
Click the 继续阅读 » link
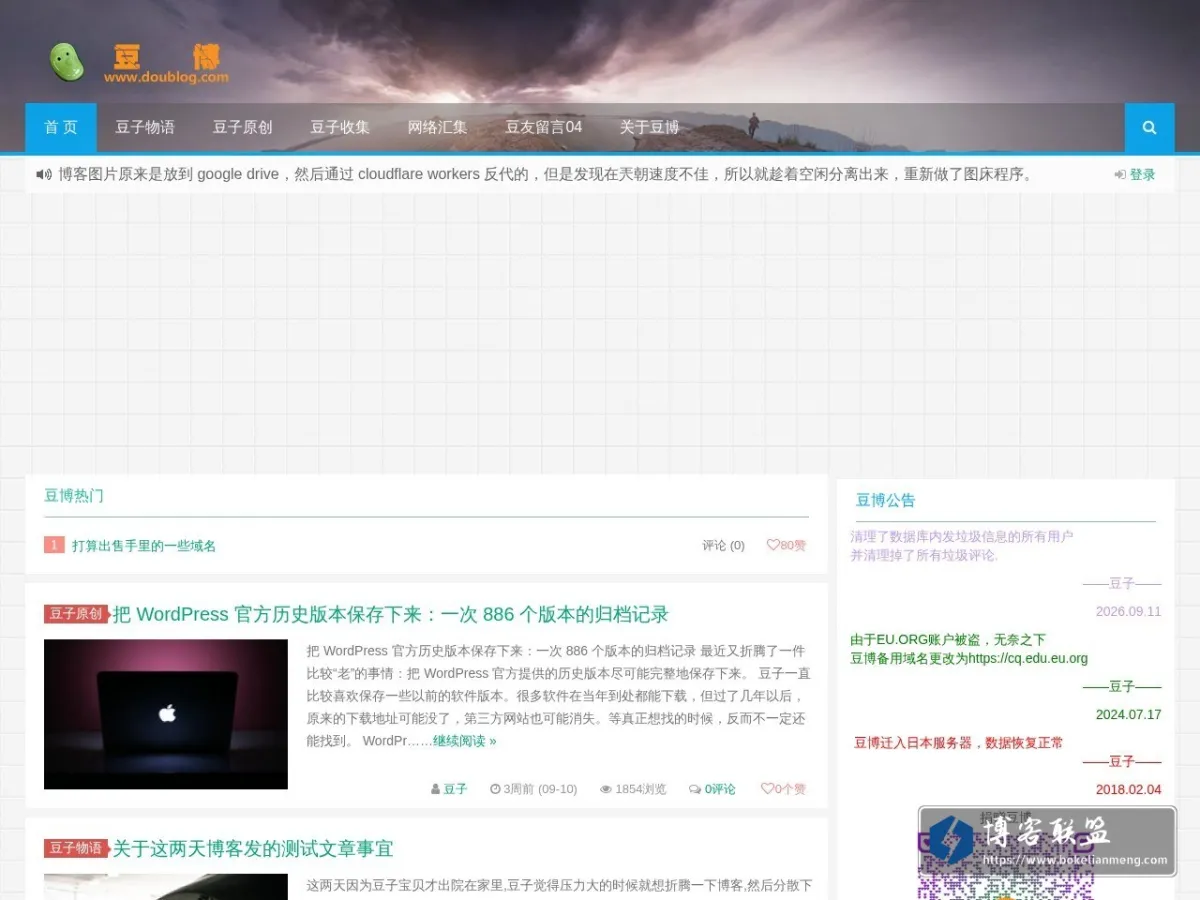tap(465, 741)
